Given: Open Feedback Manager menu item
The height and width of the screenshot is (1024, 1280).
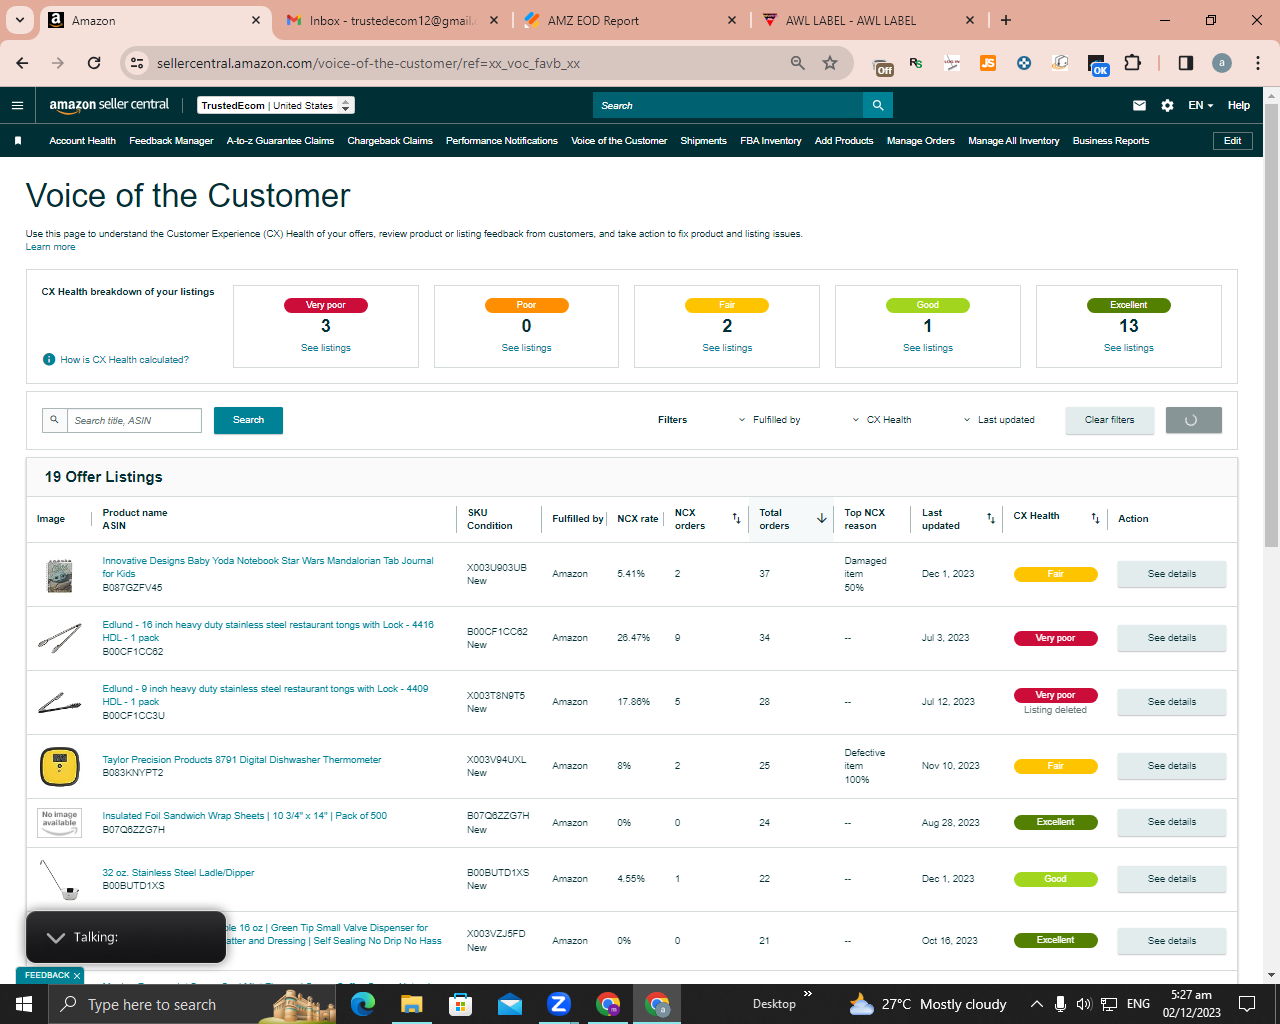Looking at the screenshot, I should pyautogui.click(x=171, y=141).
